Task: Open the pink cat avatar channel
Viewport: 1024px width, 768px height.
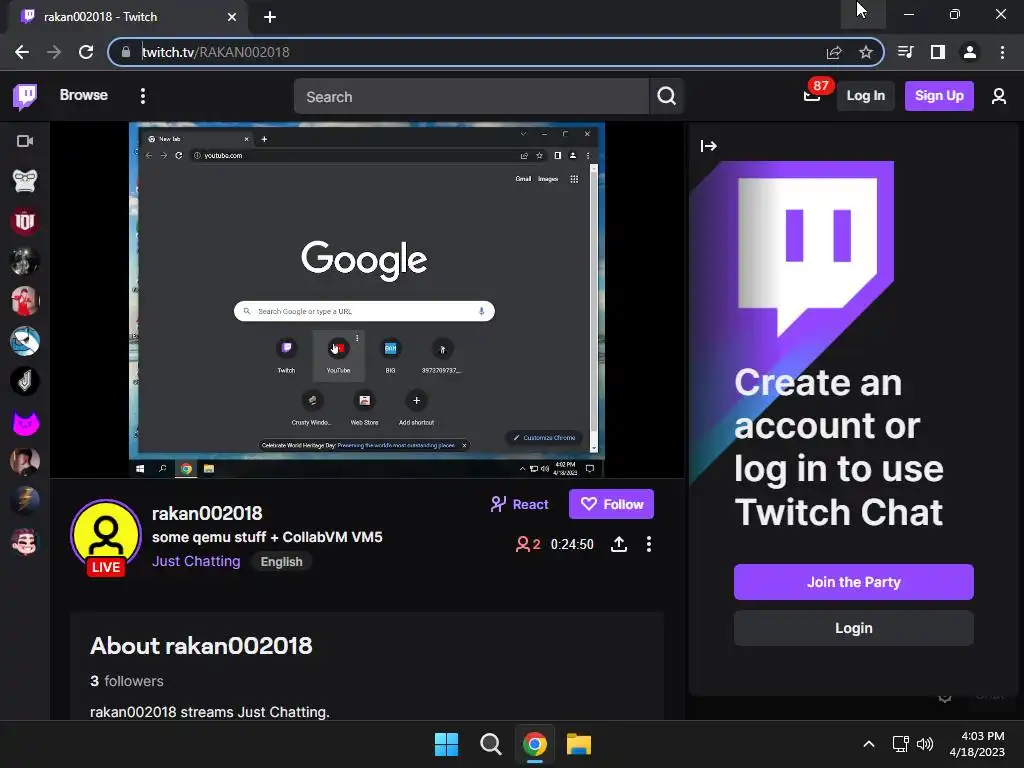Action: pyautogui.click(x=25, y=422)
